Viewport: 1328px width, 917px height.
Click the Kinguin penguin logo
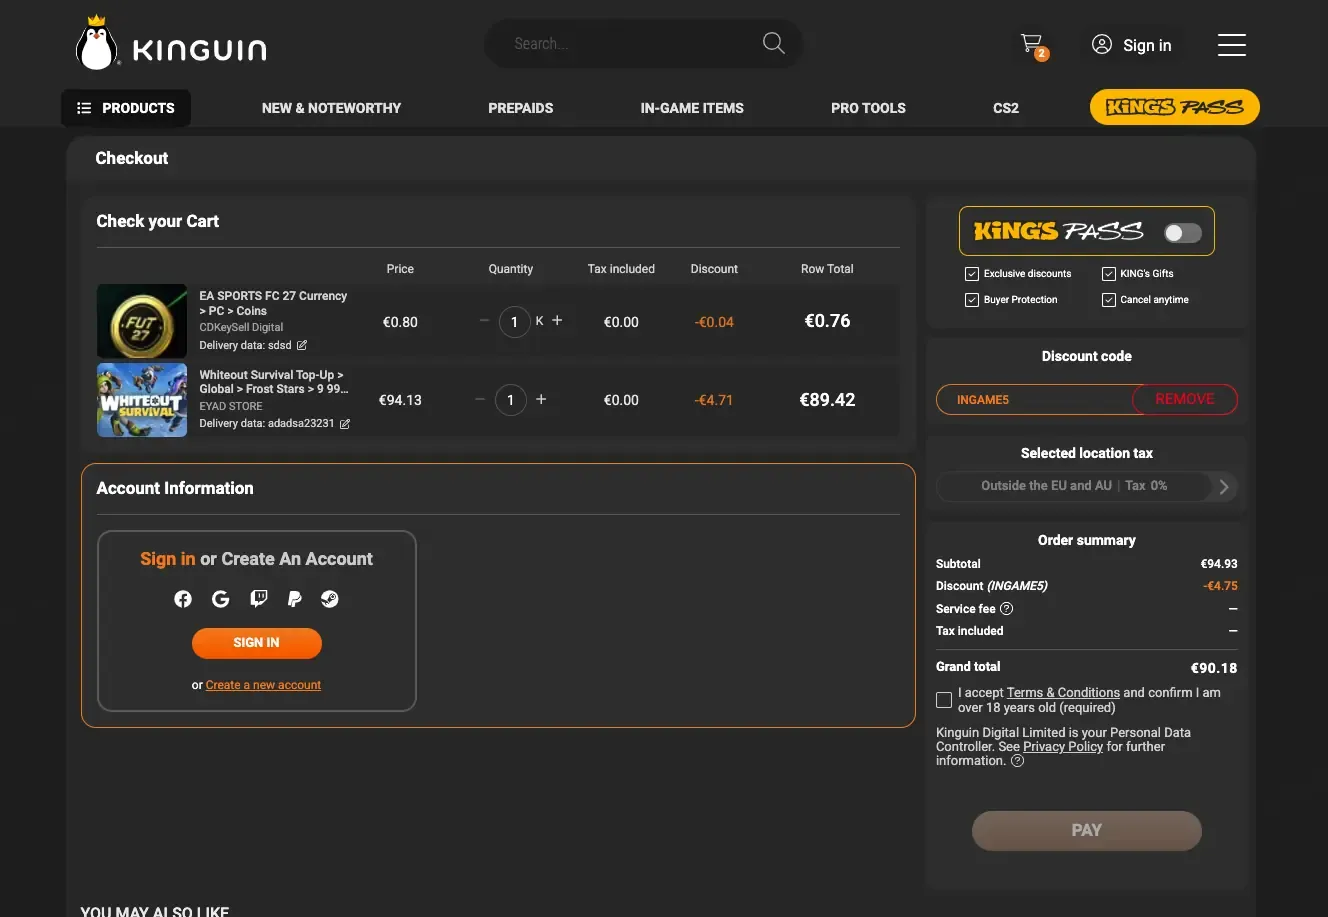click(x=172, y=44)
